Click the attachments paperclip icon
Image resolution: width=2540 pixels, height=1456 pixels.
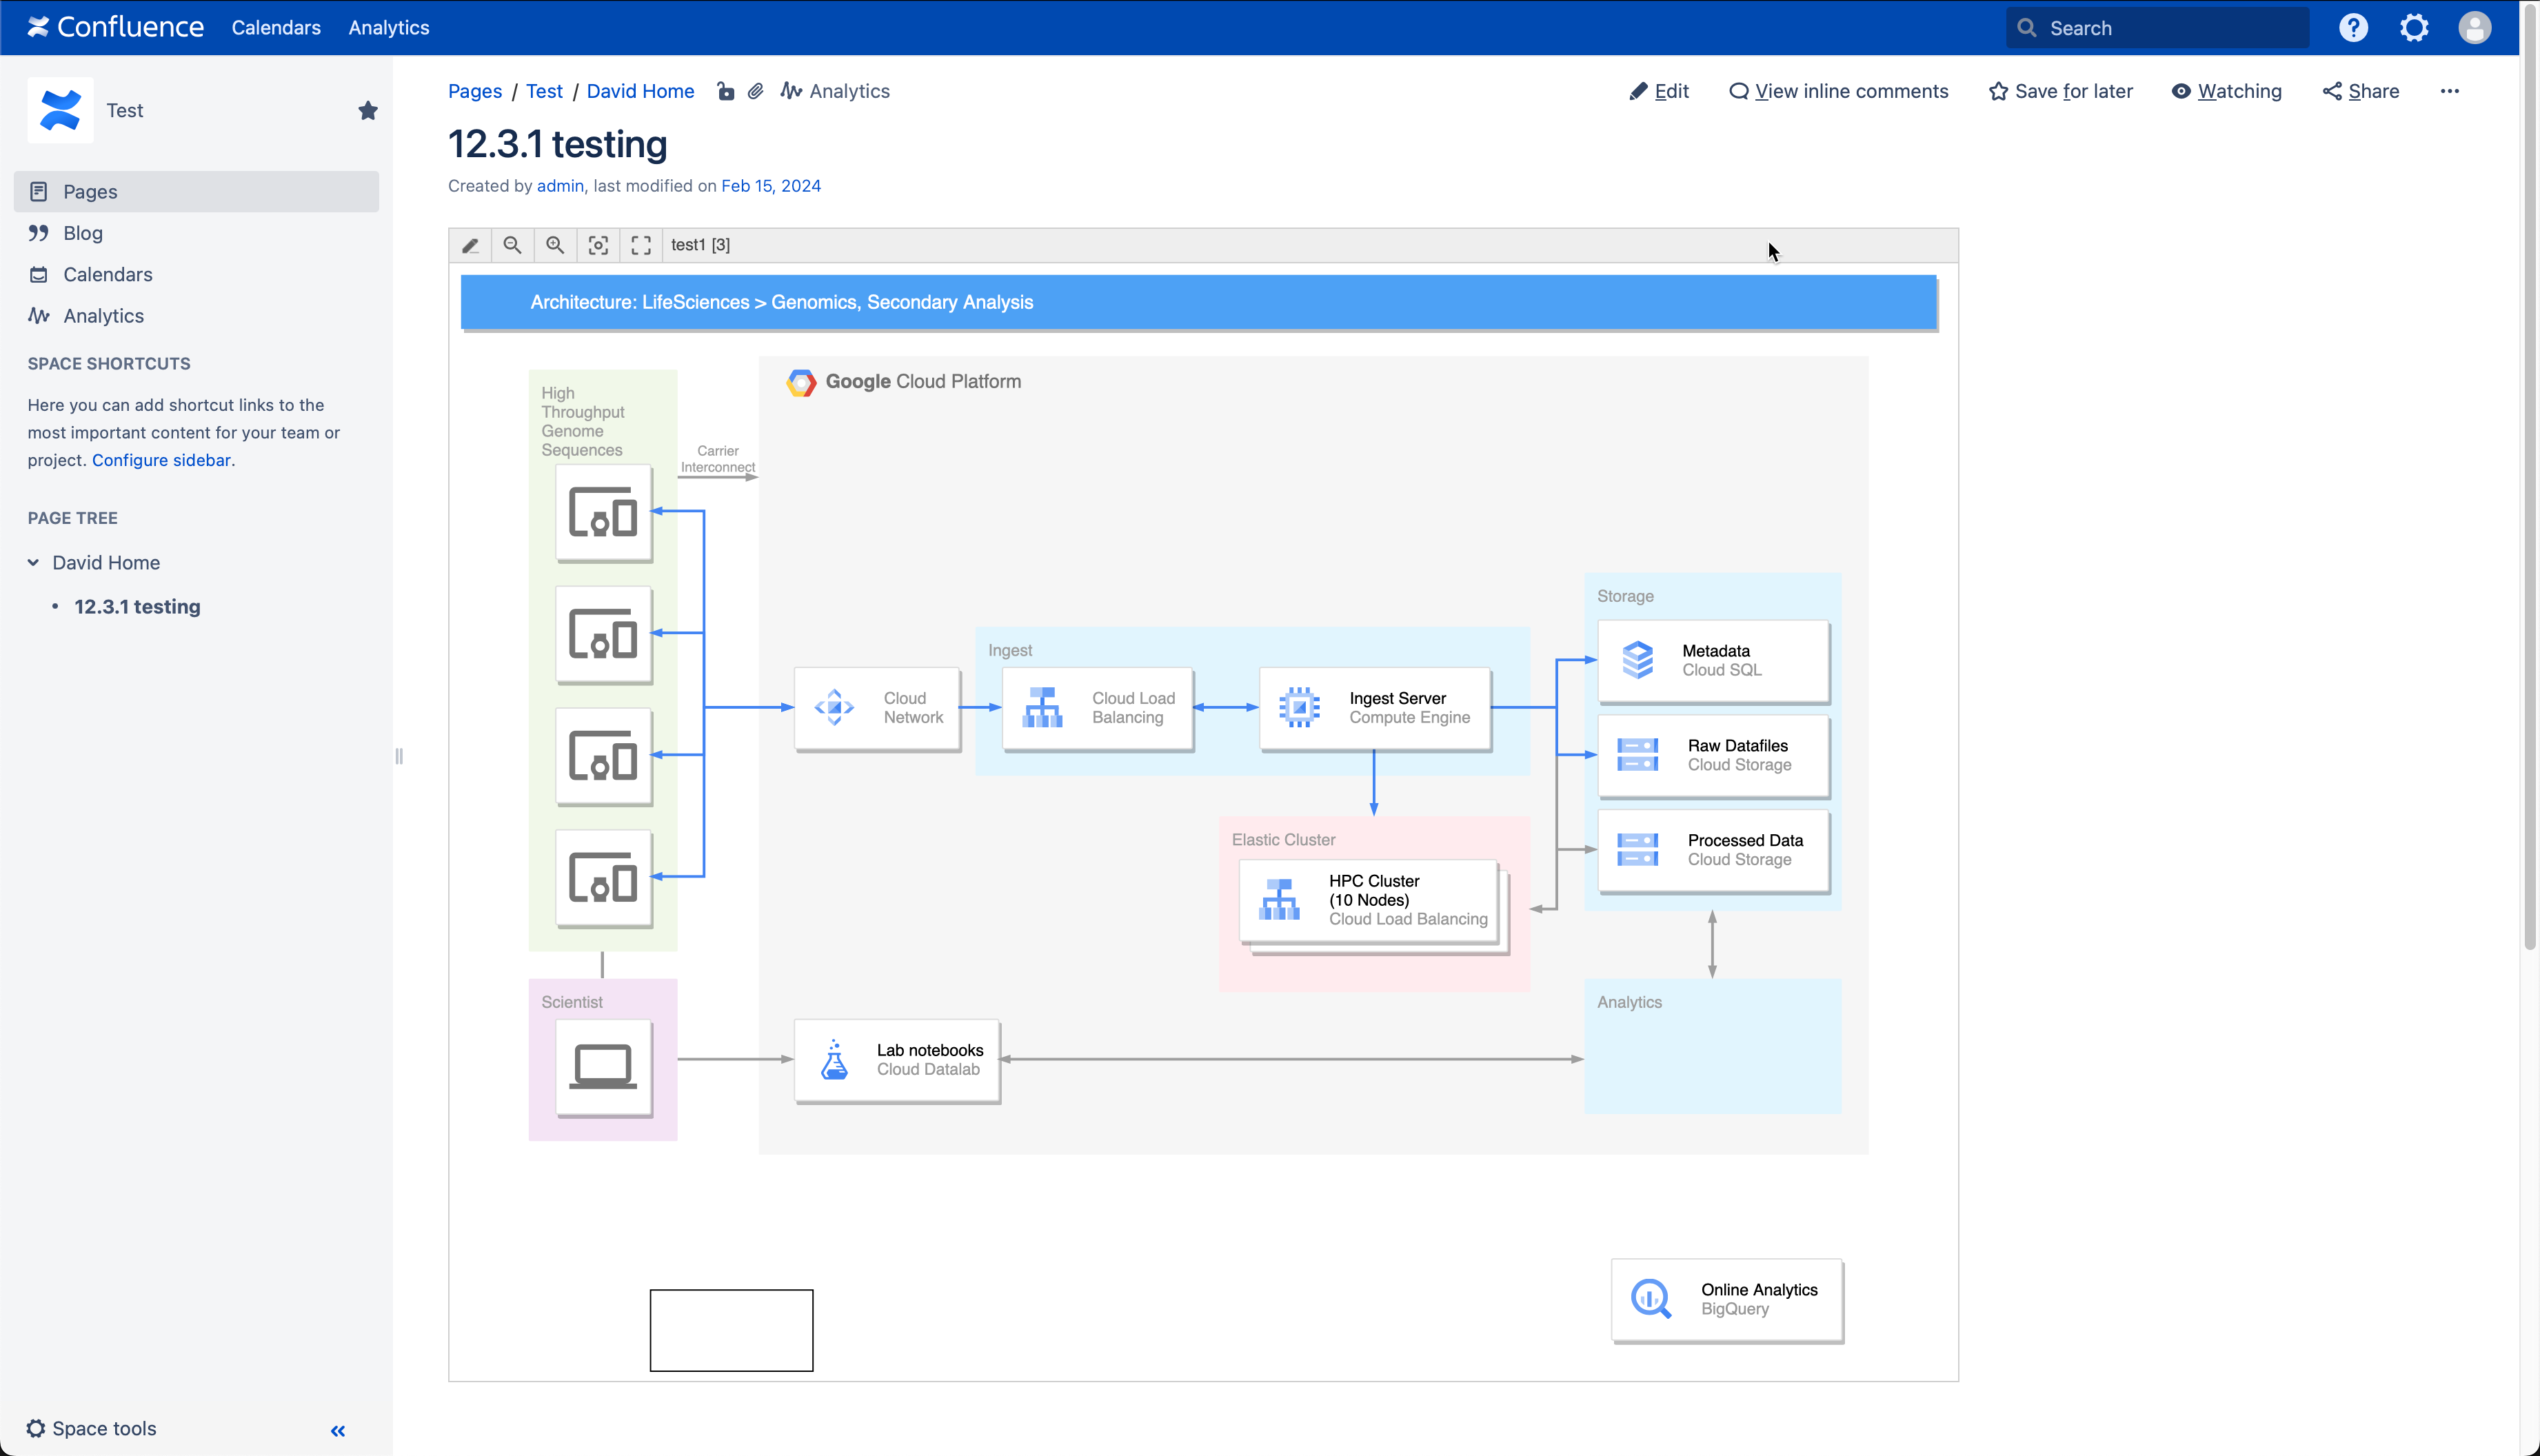point(757,91)
